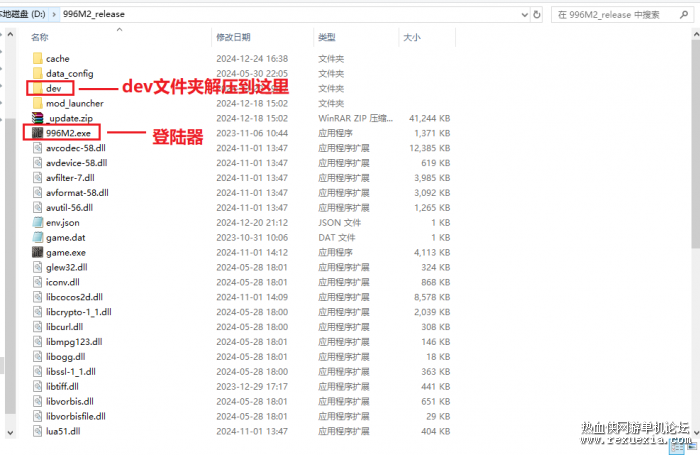The width and height of the screenshot is (700, 455).
Task: Click the libcurl.dll file icon
Action: click(38, 327)
